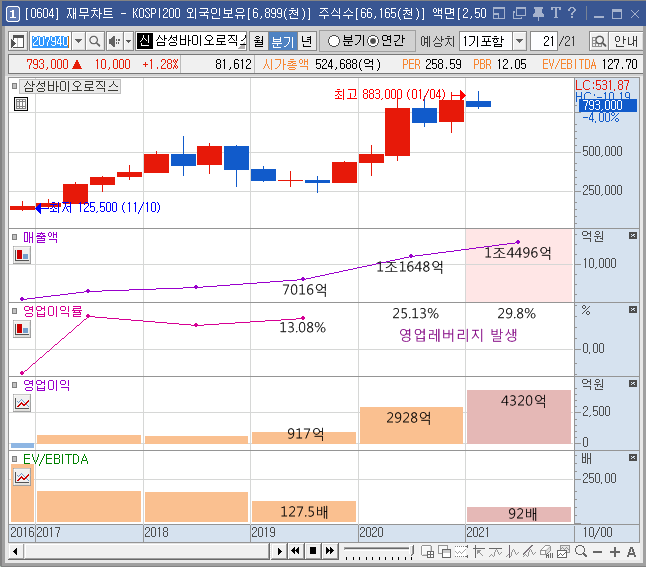Open the 예상치 1기포함 dropdown
Image resolution: width=646 pixels, height=567 pixels.
pyautogui.click(x=520, y=41)
